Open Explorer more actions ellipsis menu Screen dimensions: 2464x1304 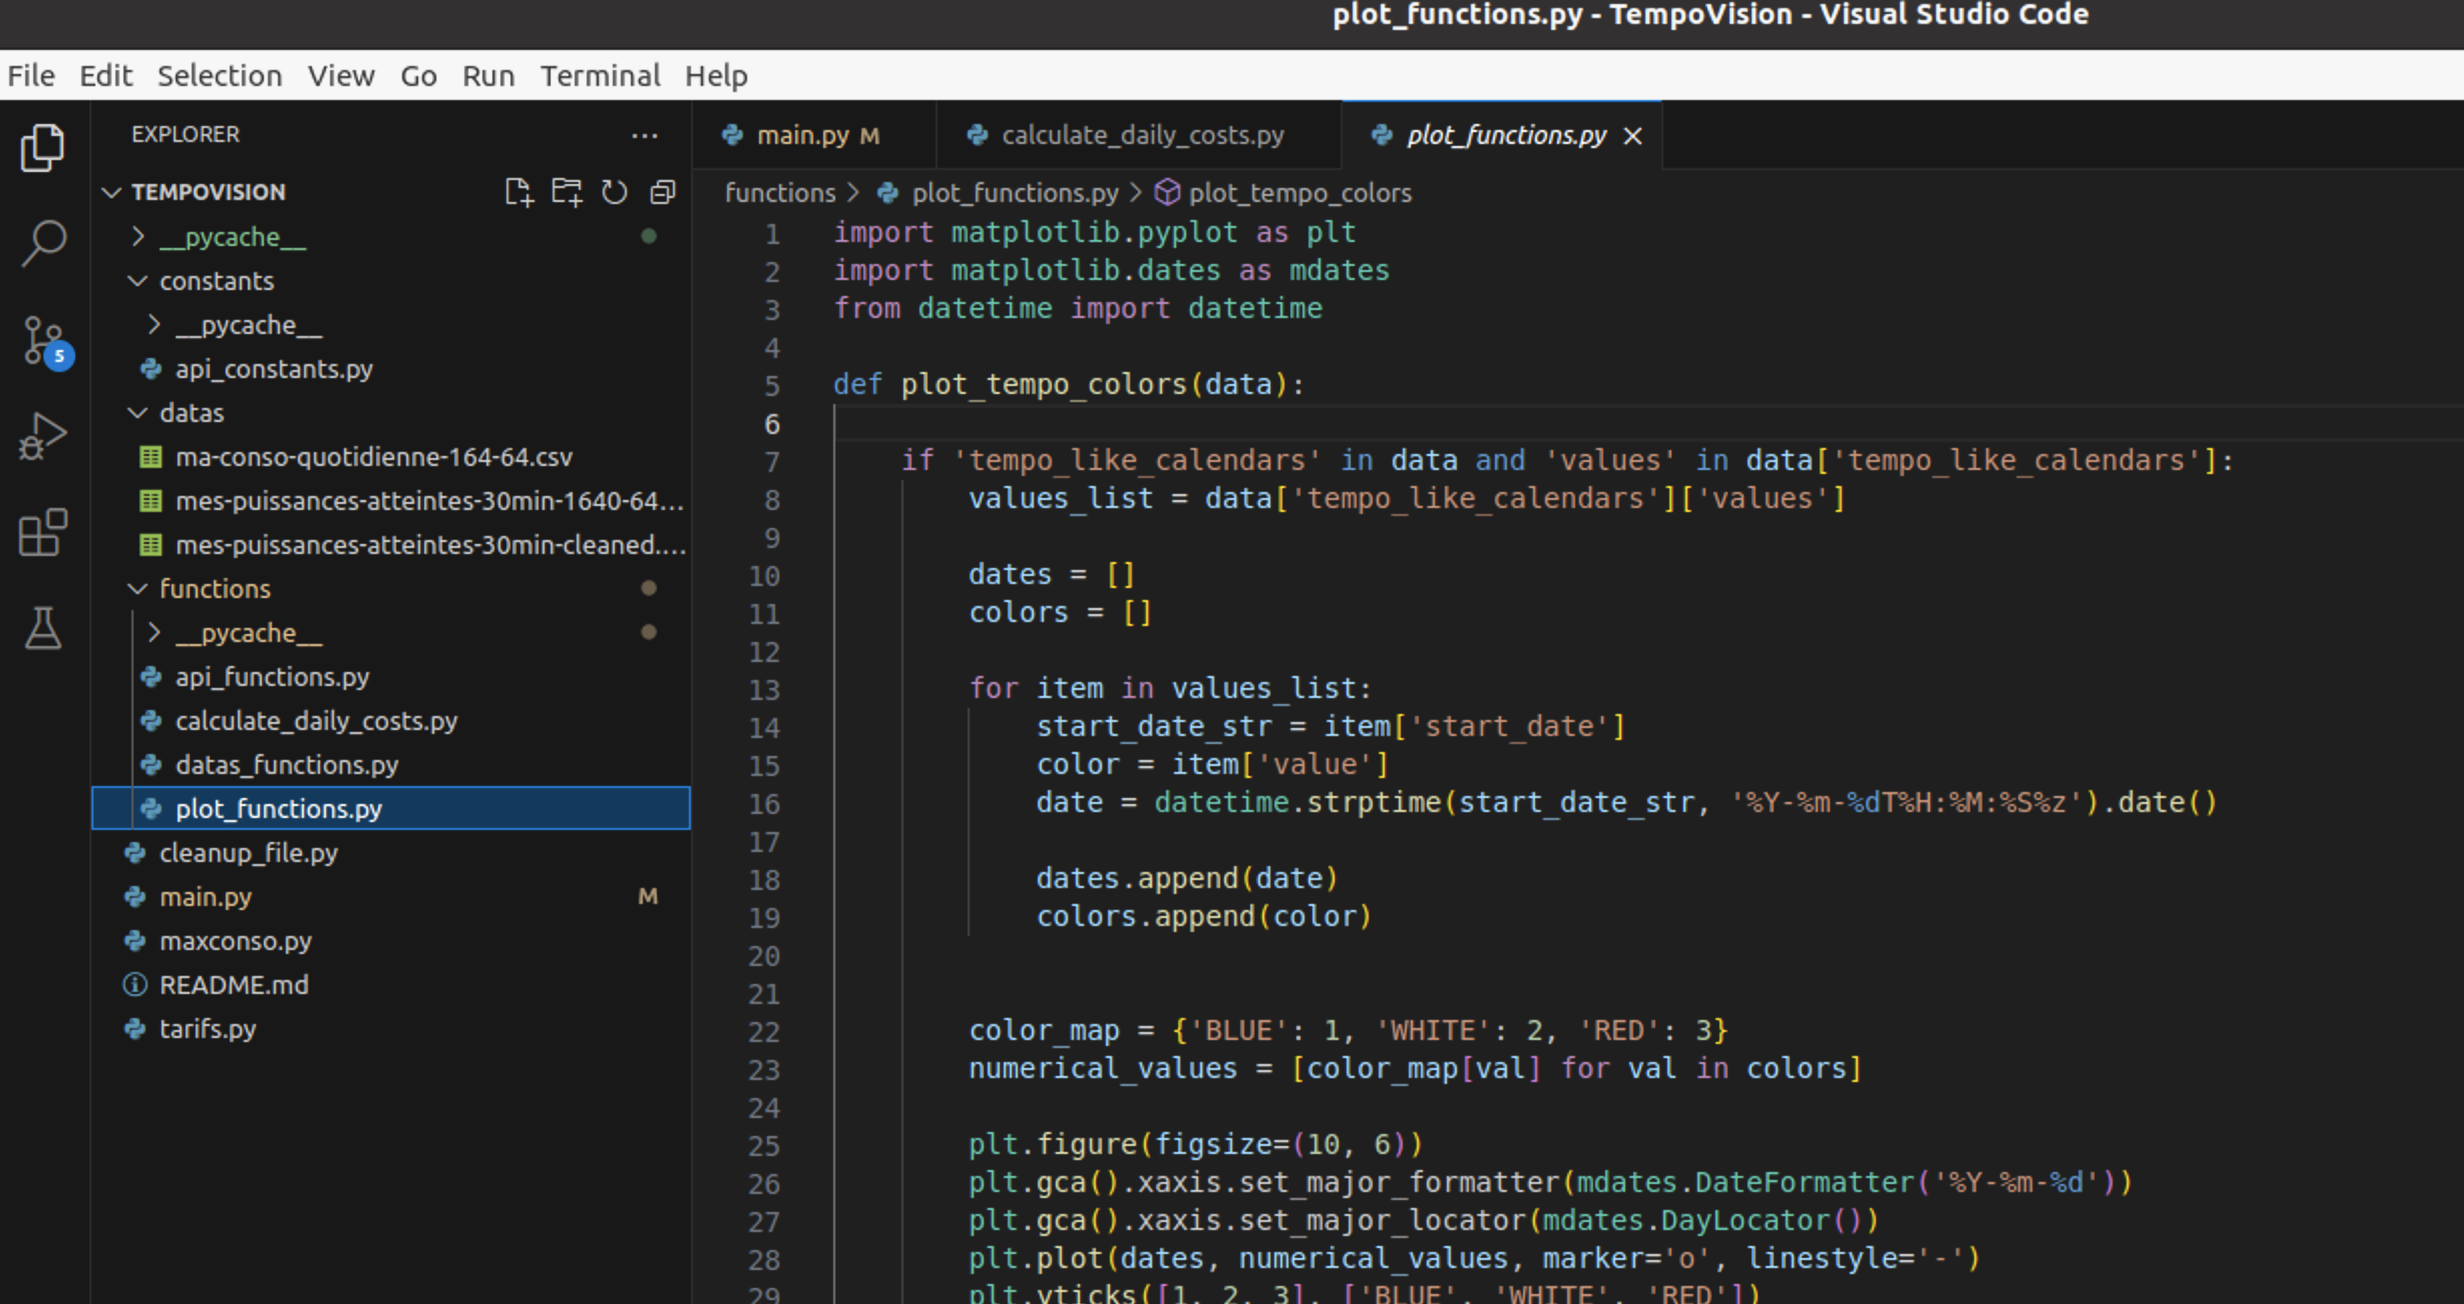645,135
